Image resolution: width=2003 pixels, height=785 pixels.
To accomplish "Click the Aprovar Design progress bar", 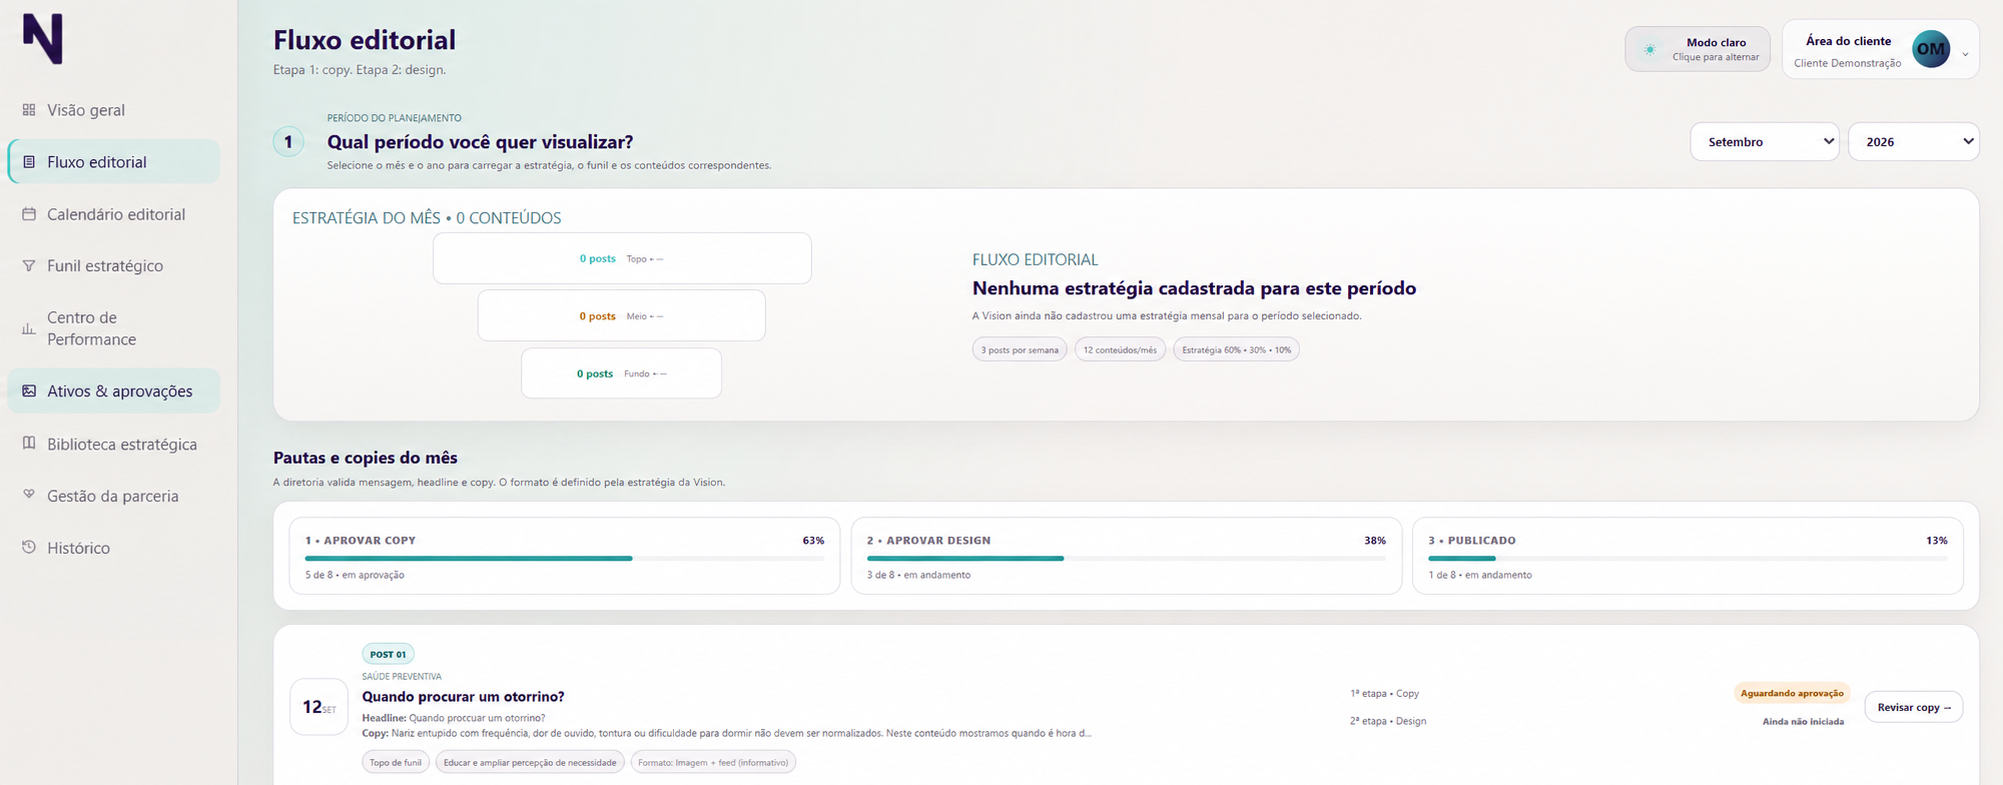I will pos(1126,558).
